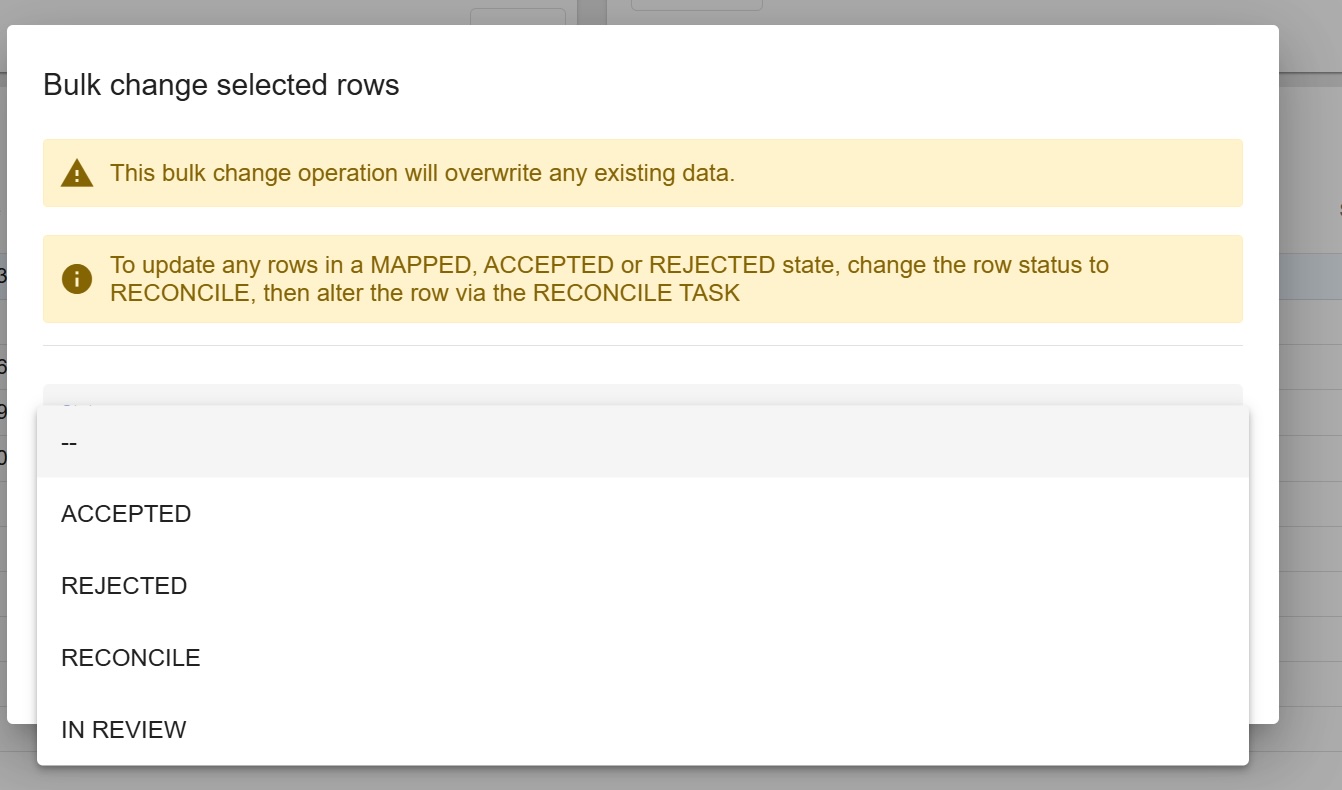Click the status select field behind the list

coord(643,395)
